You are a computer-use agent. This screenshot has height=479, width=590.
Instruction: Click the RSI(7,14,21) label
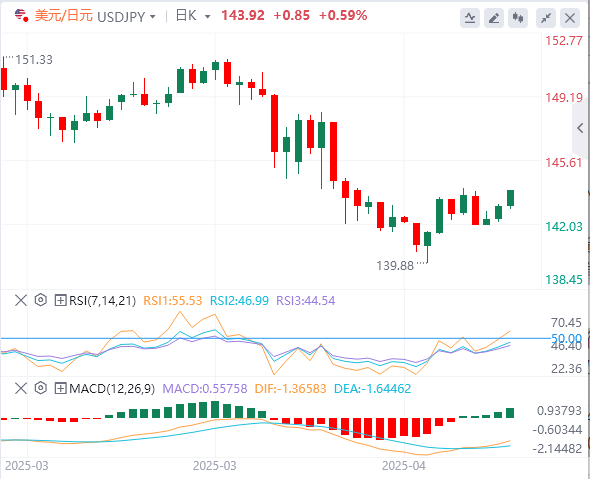tap(102, 301)
